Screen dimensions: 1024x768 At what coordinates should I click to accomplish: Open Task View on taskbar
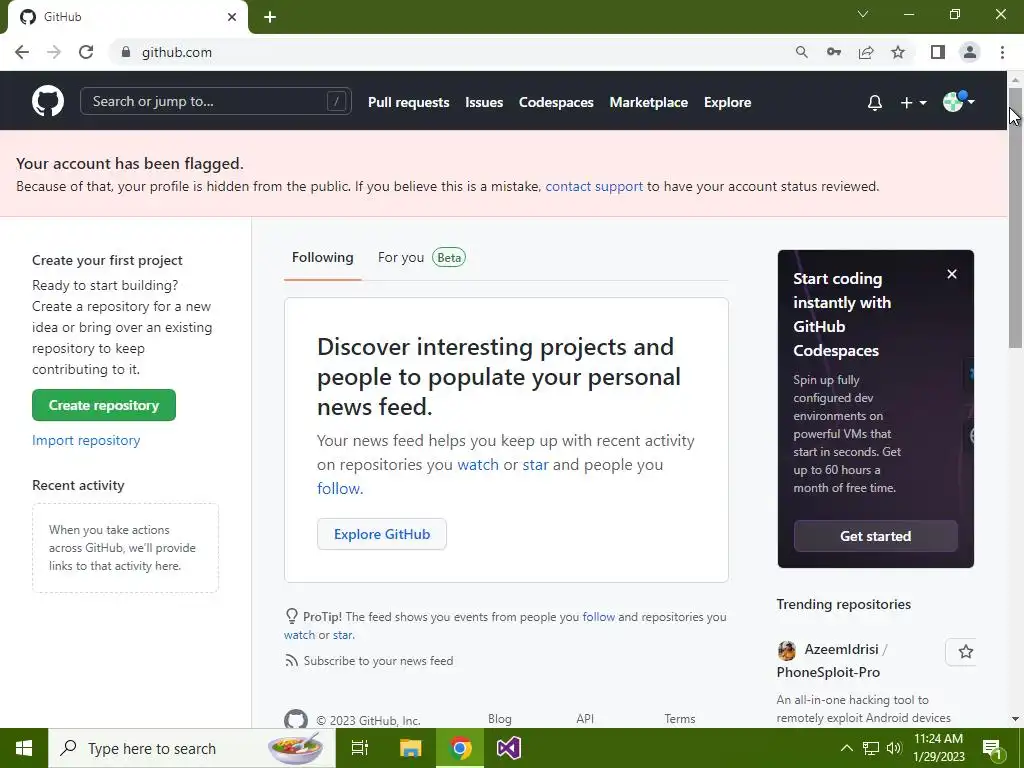(x=360, y=748)
